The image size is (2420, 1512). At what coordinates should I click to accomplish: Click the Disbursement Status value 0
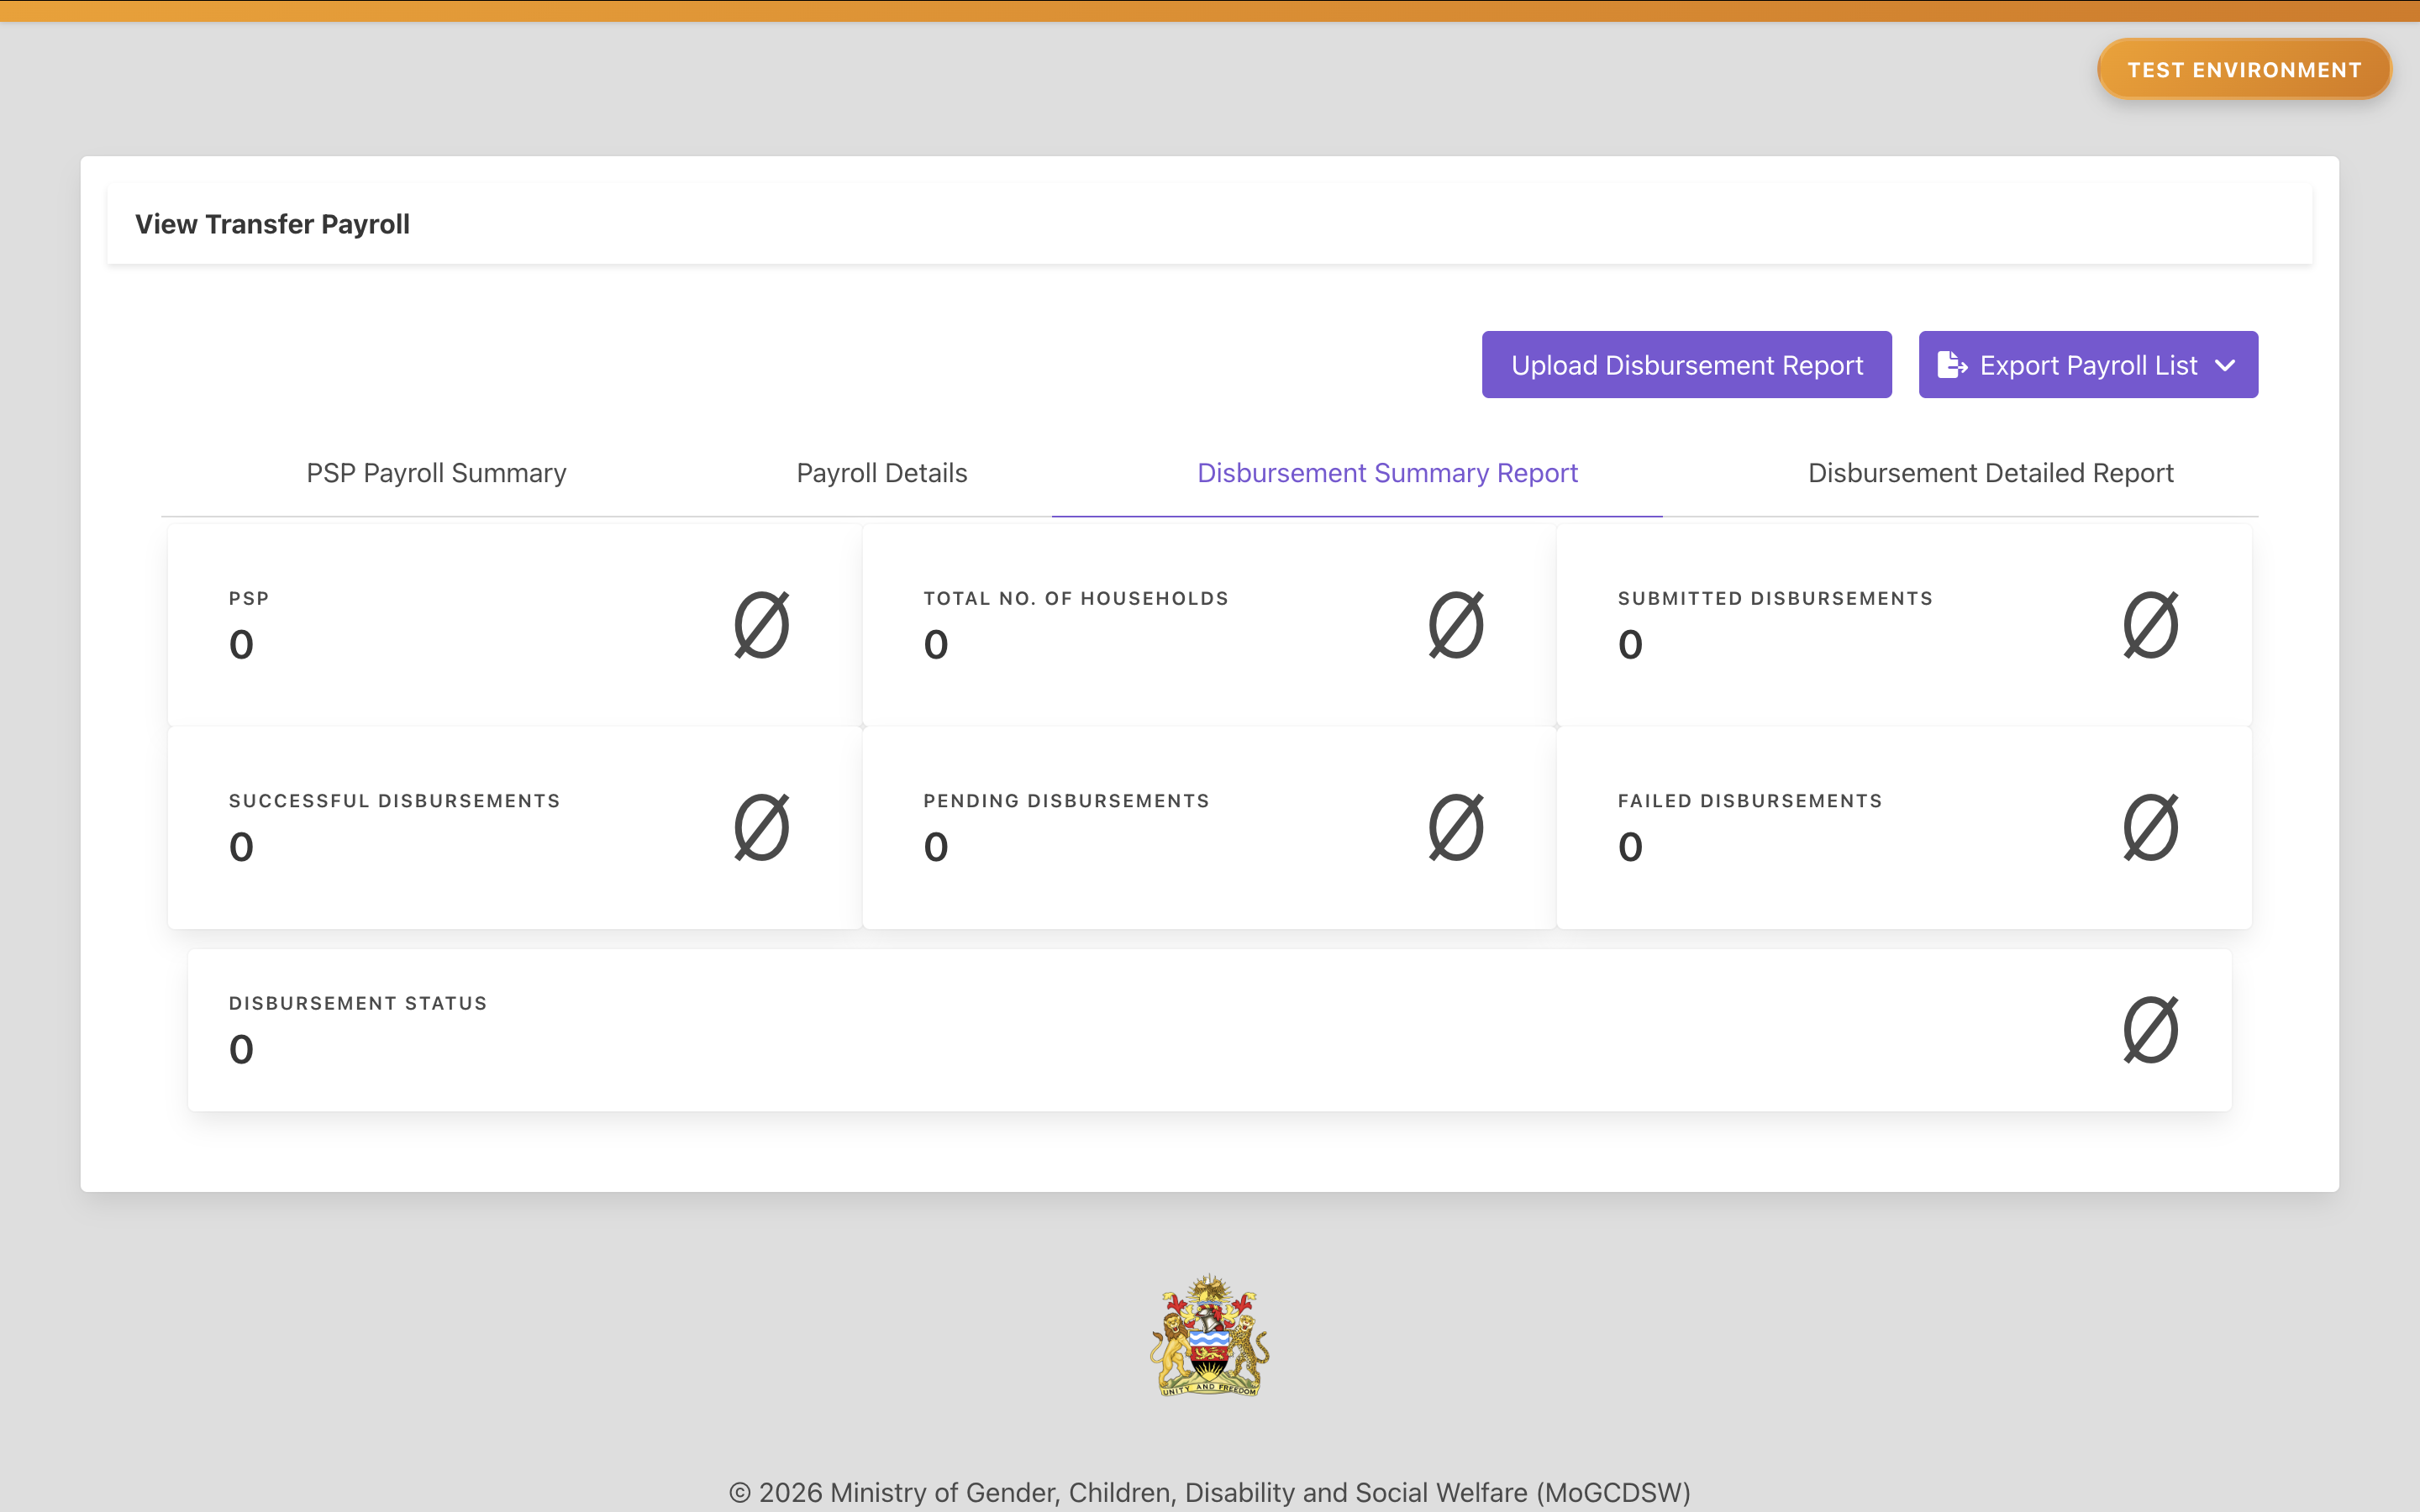(241, 1049)
